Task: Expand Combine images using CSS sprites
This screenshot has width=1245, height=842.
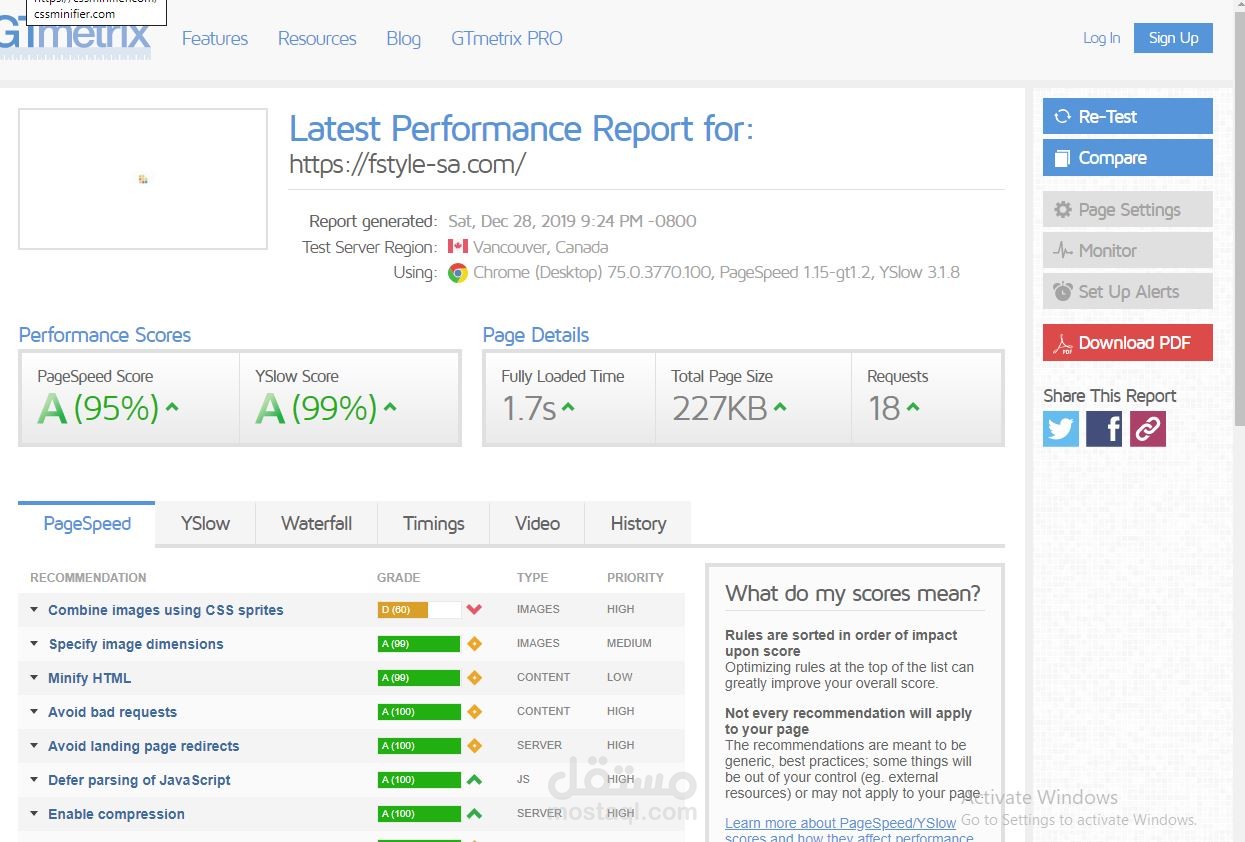Action: [165, 610]
